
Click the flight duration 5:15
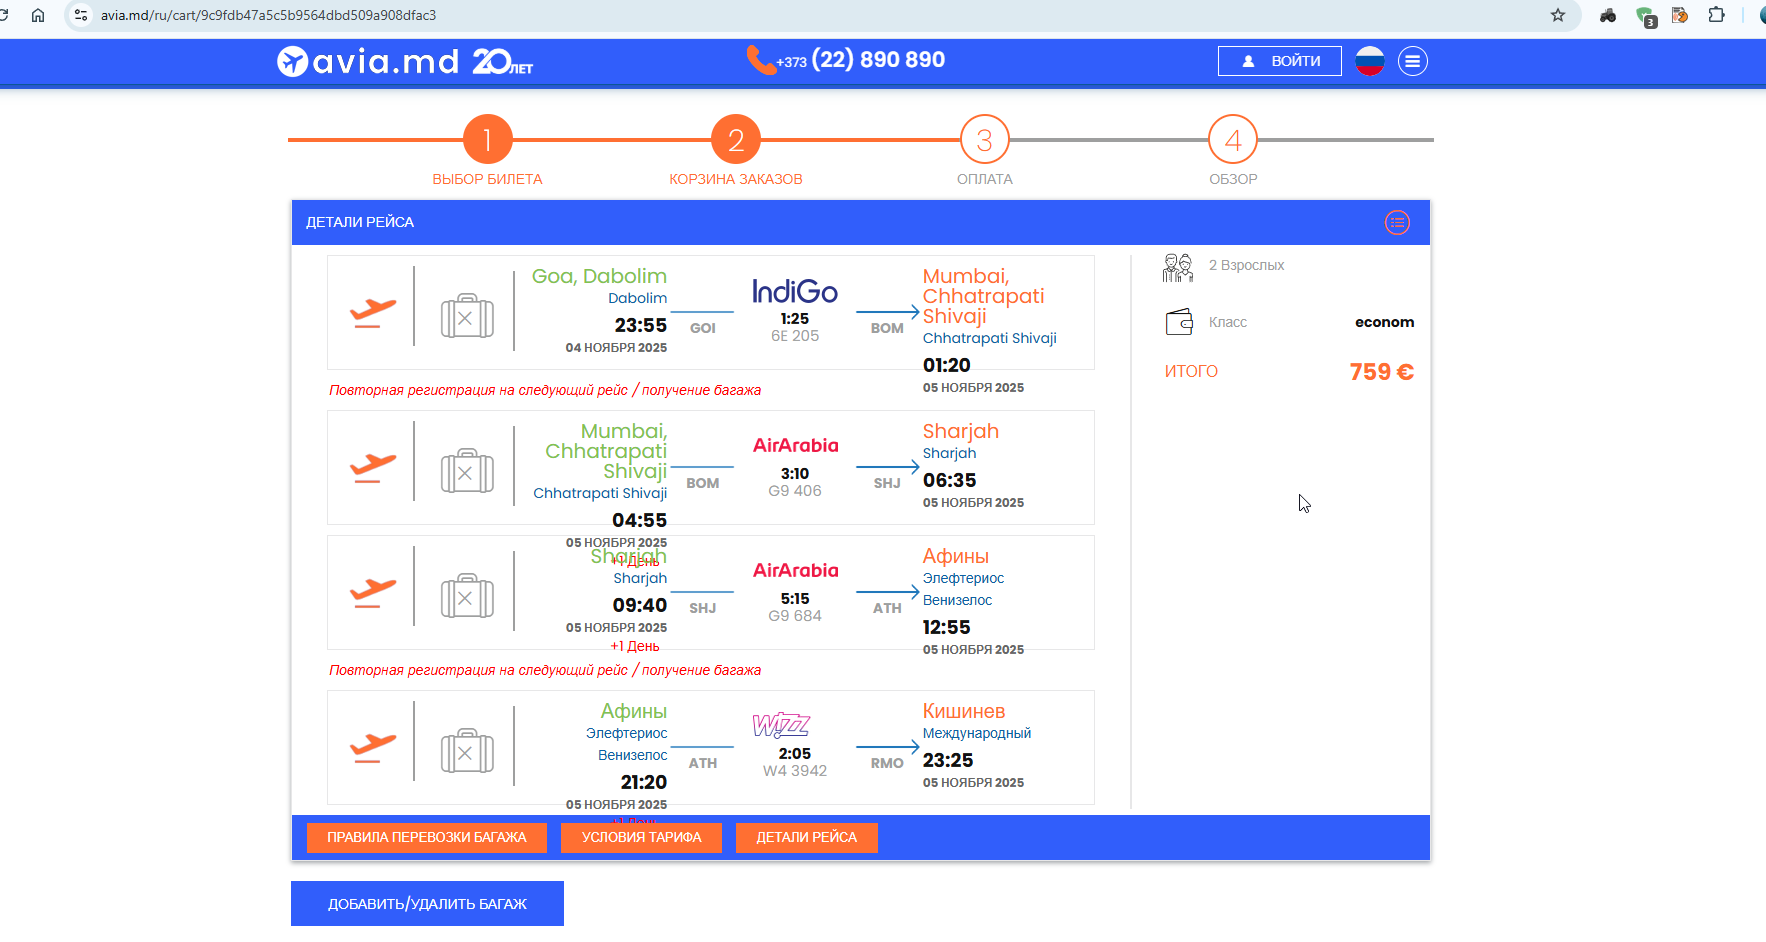(795, 599)
